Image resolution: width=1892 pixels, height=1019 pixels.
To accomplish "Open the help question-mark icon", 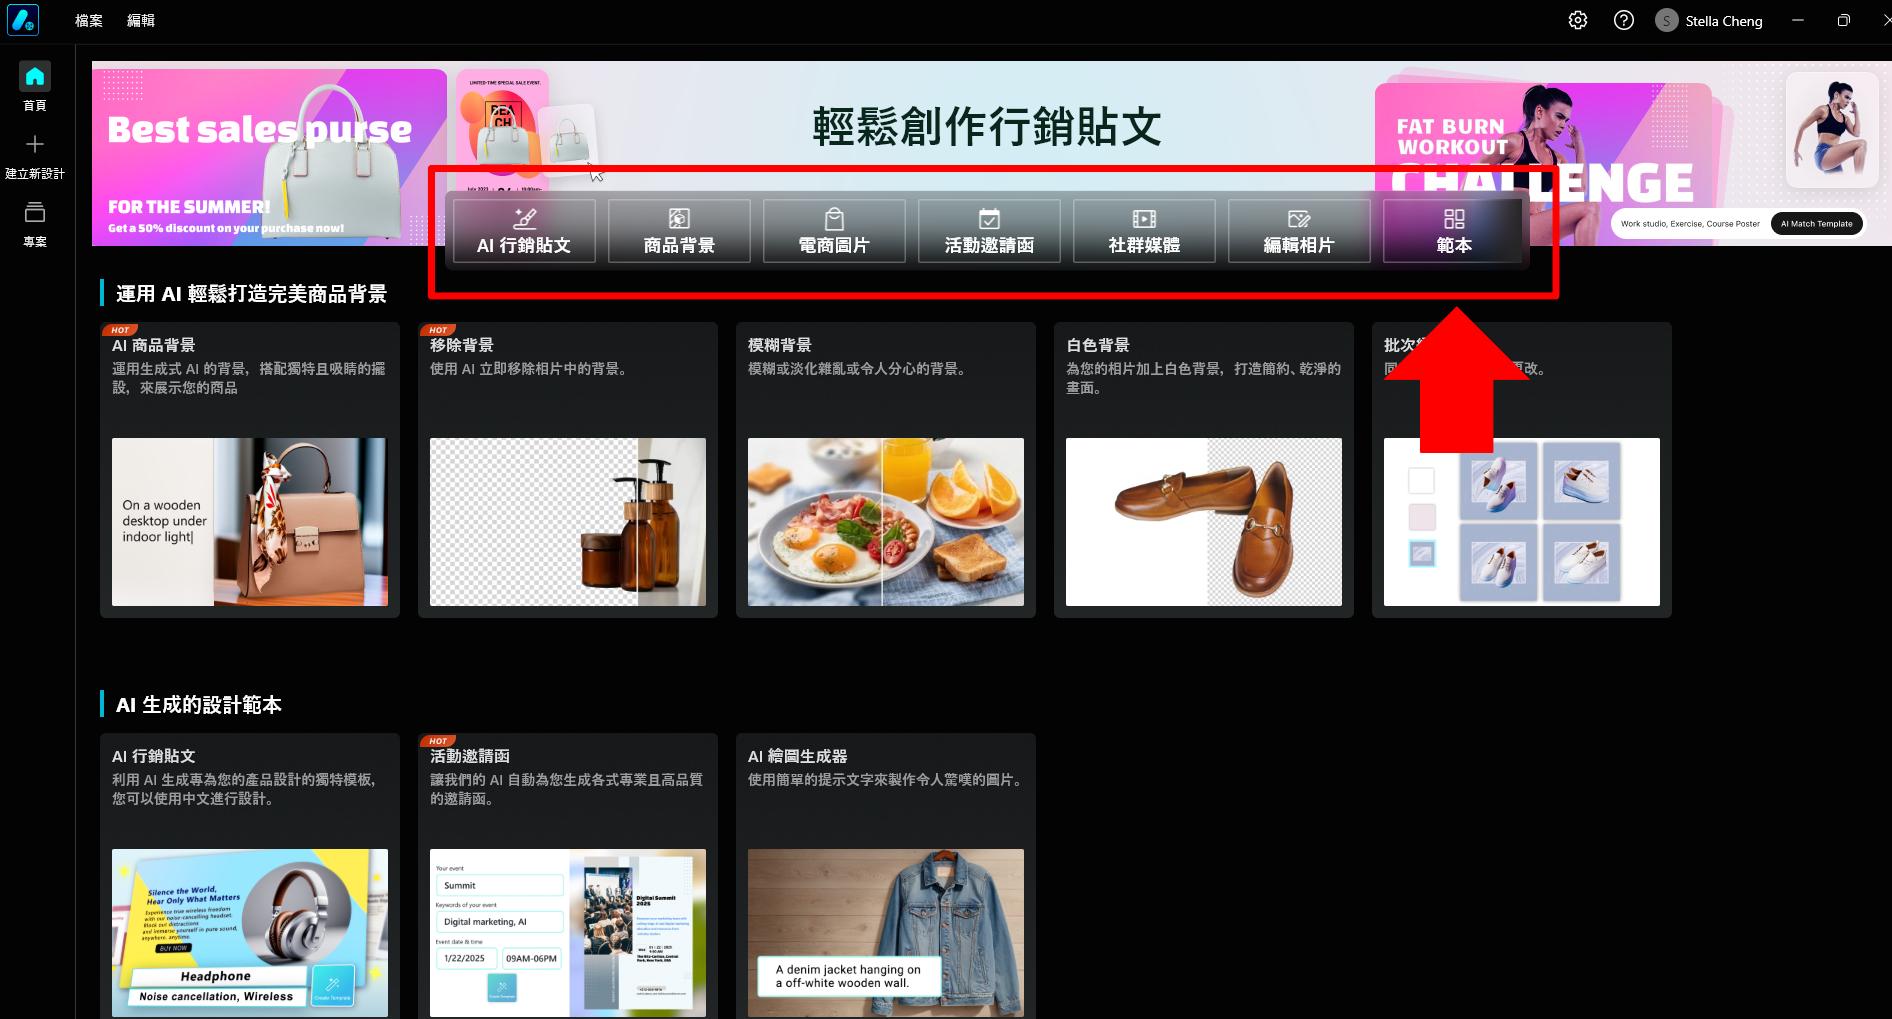I will click(1623, 20).
